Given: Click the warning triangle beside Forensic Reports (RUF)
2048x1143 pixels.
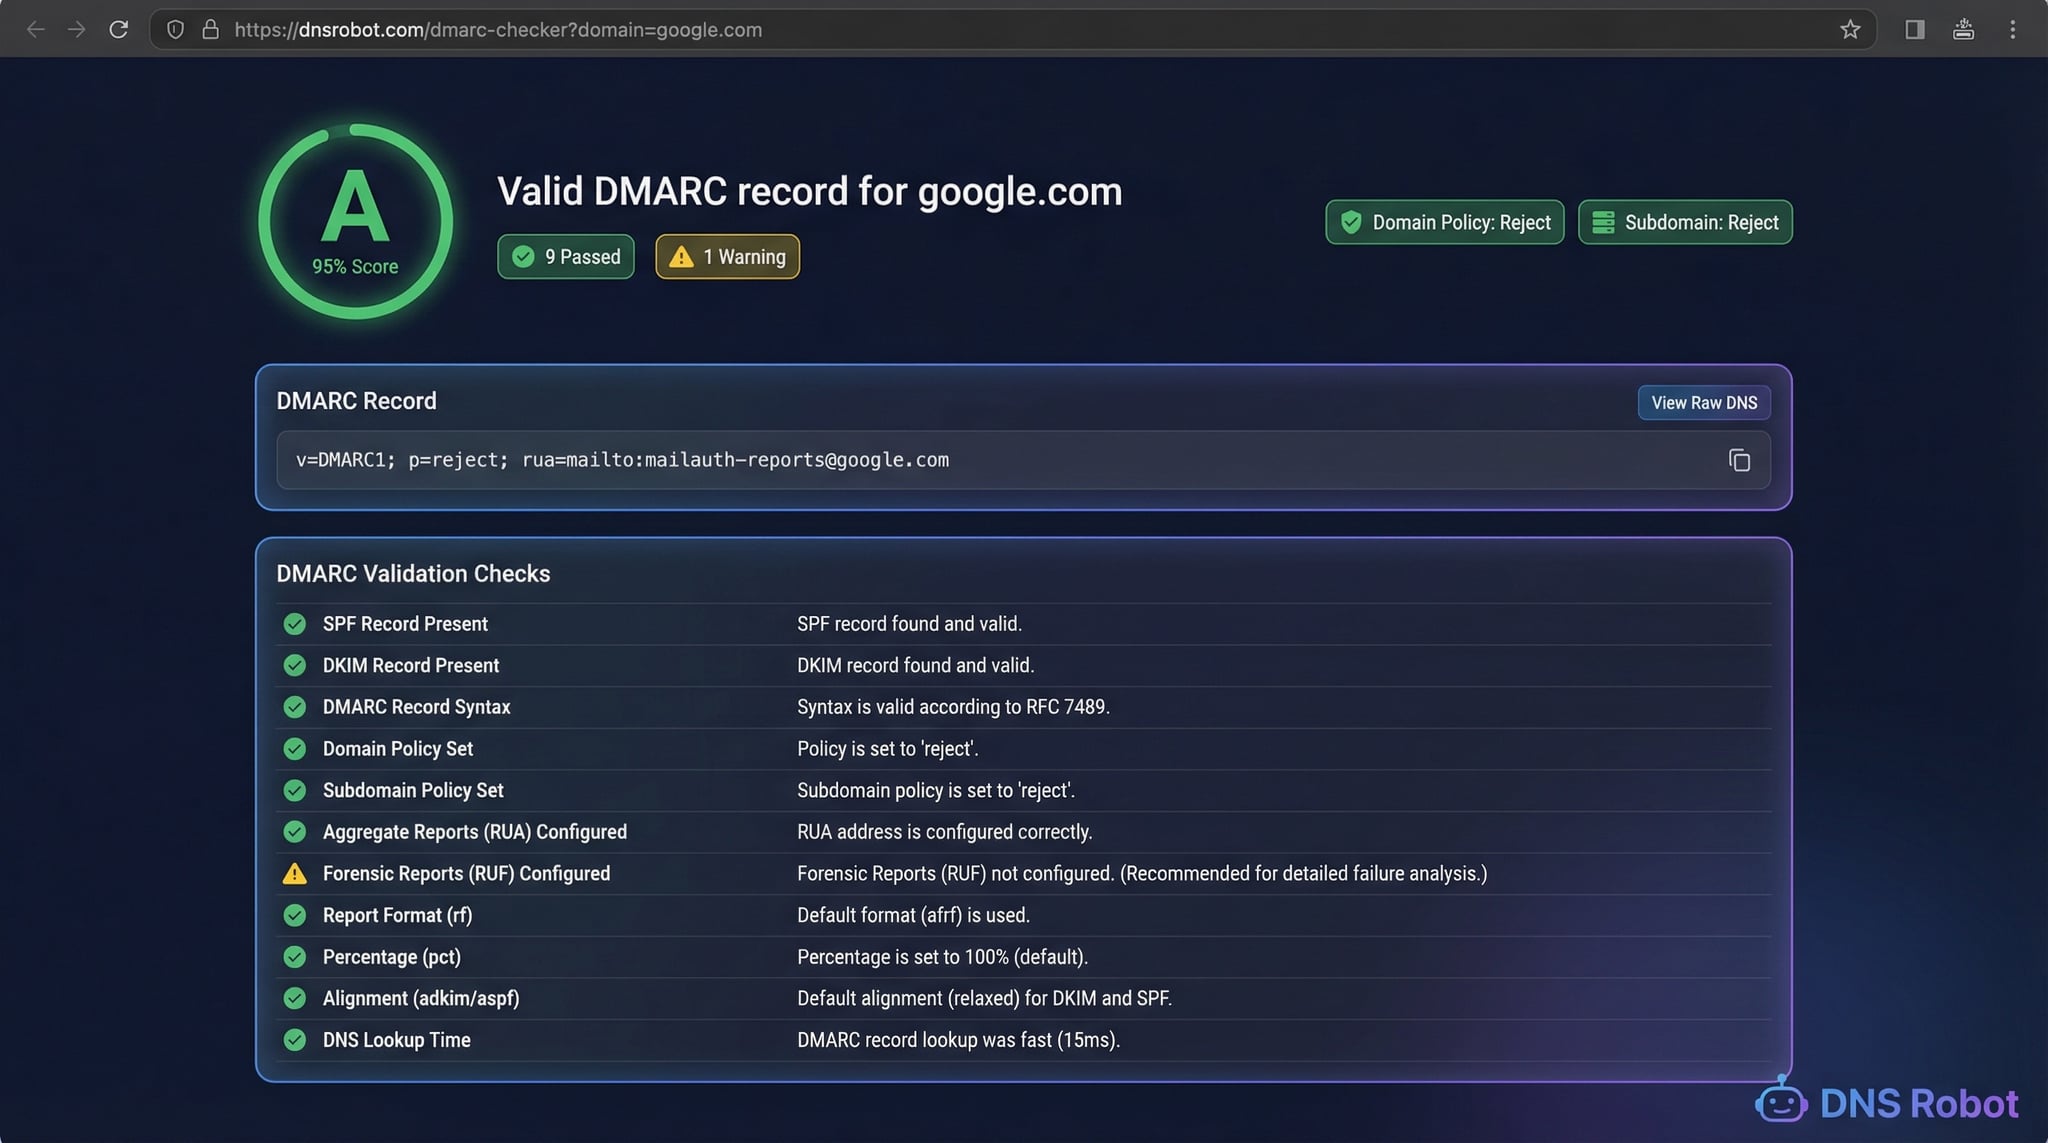Looking at the screenshot, I should 294,873.
